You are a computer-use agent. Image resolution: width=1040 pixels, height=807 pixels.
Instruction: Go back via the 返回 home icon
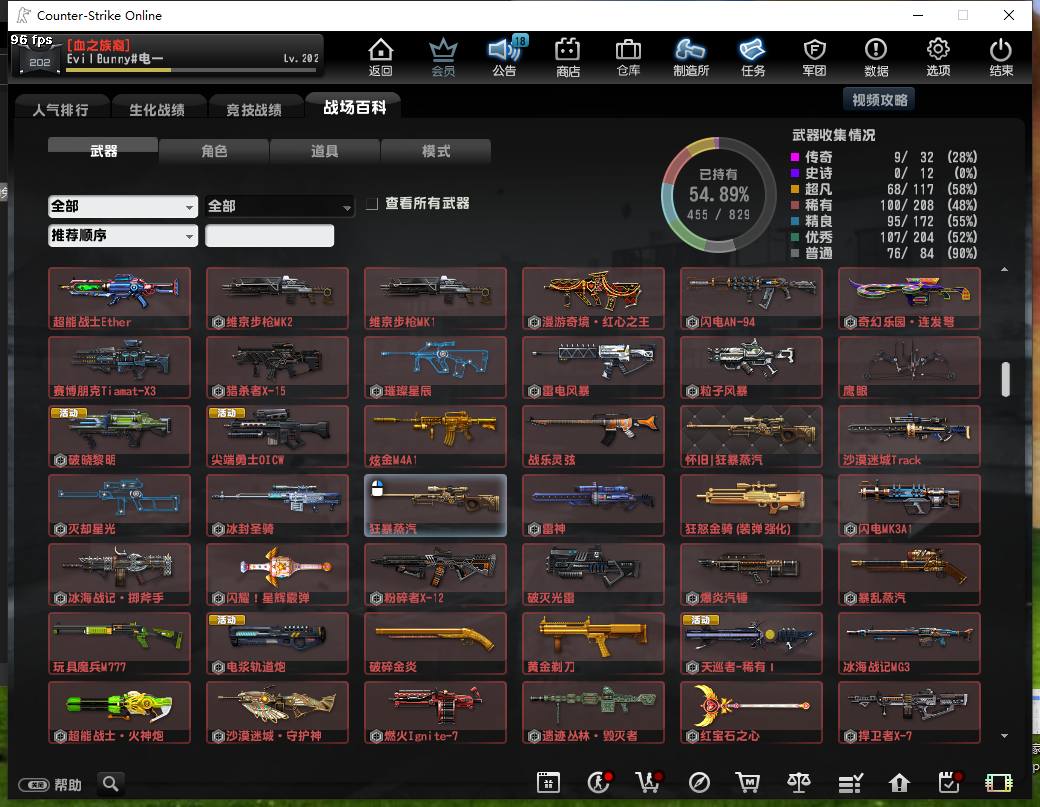tap(381, 56)
